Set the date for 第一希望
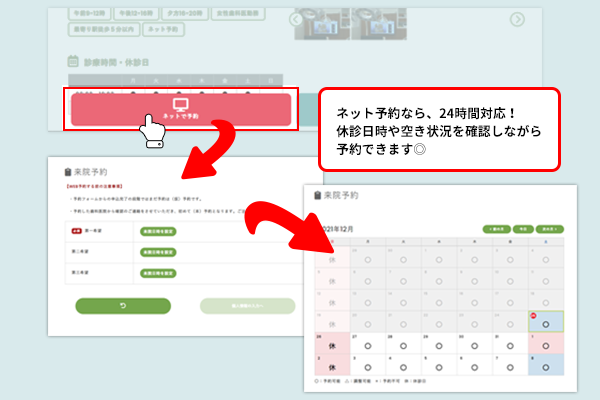 (157, 230)
